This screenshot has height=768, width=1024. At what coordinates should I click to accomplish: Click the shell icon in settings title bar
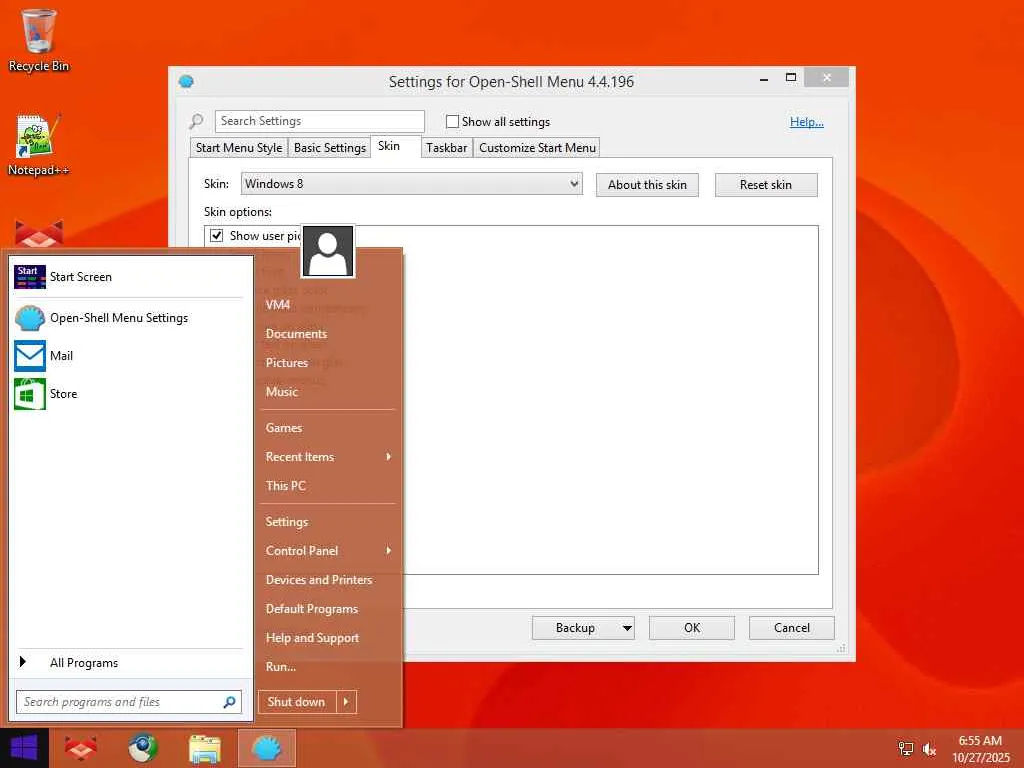coord(186,82)
